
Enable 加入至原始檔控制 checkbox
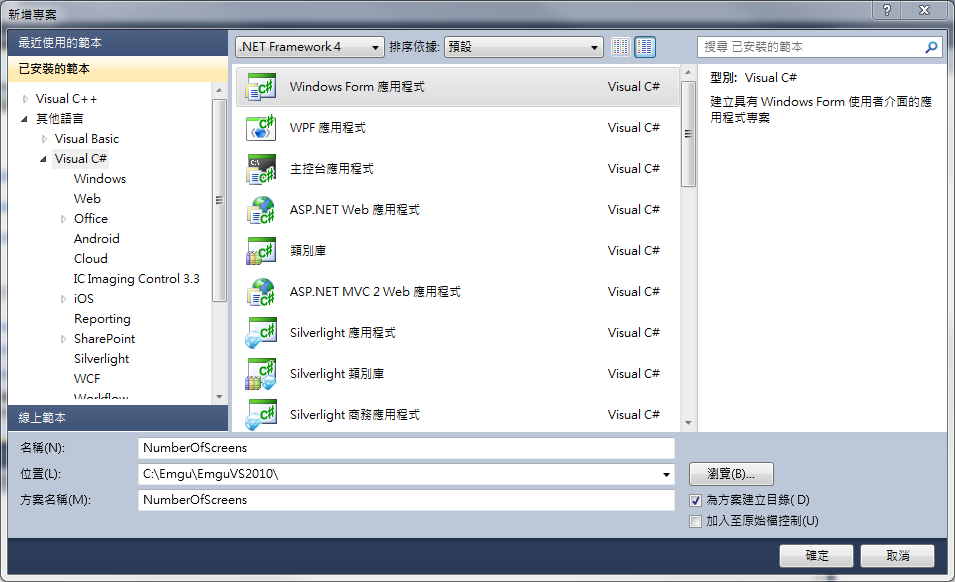pyautogui.click(x=696, y=521)
